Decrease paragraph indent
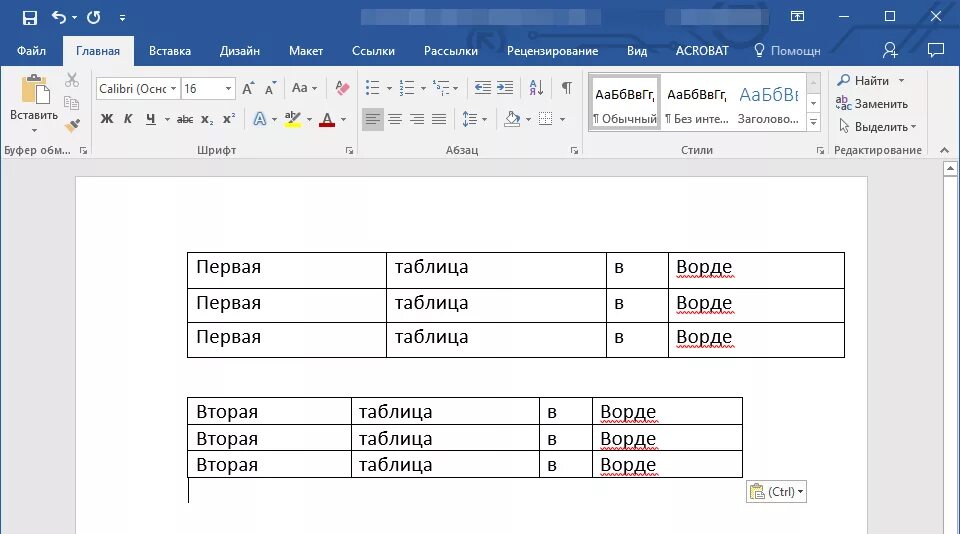Viewport: 960px width, 534px height. 482,88
